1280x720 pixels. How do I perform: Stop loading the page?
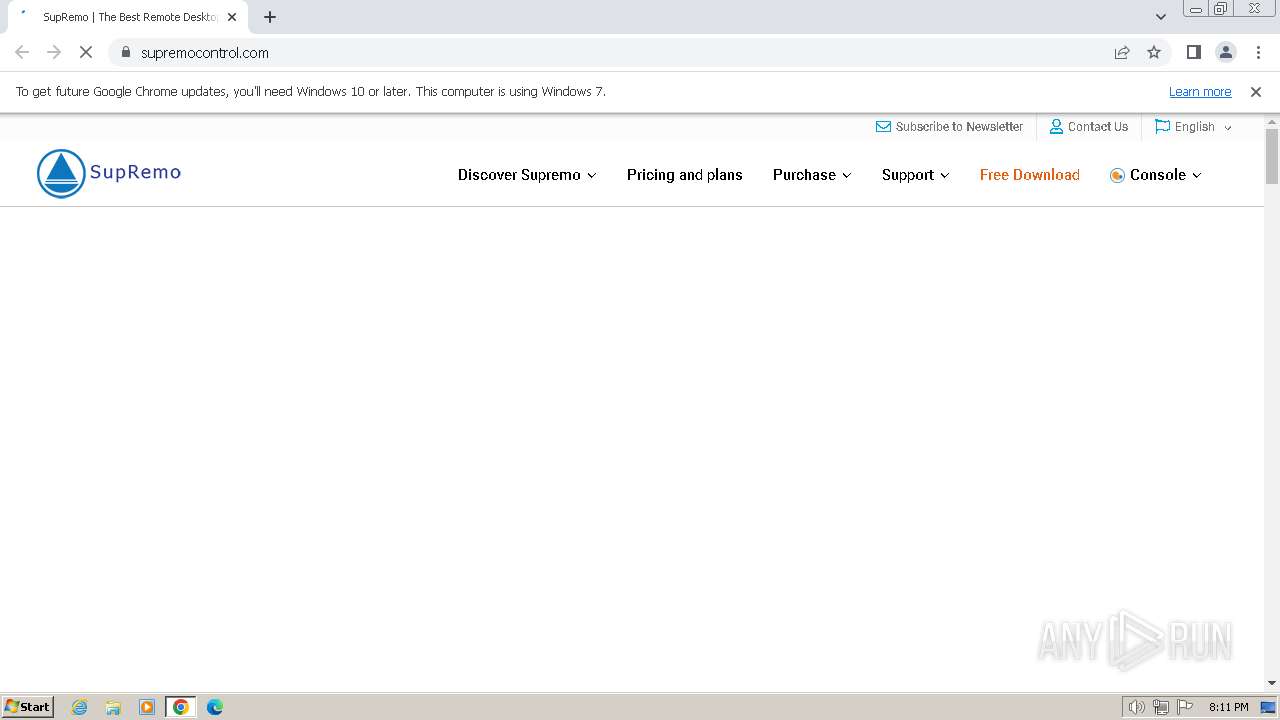pyautogui.click(x=86, y=52)
